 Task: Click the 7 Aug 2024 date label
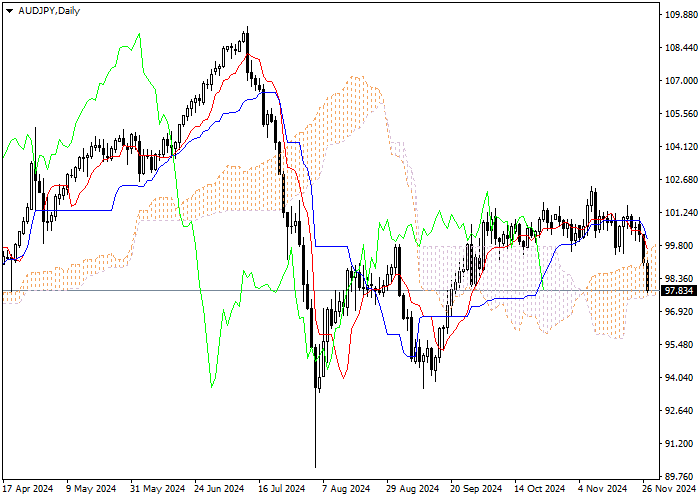(x=347, y=489)
